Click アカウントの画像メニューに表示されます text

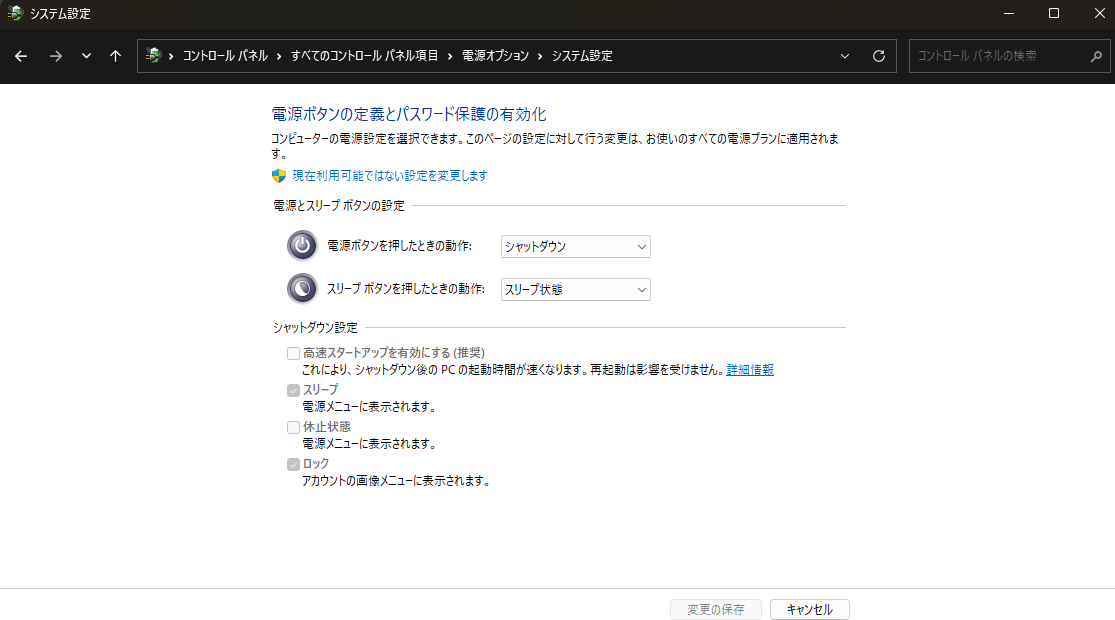tap(396, 481)
